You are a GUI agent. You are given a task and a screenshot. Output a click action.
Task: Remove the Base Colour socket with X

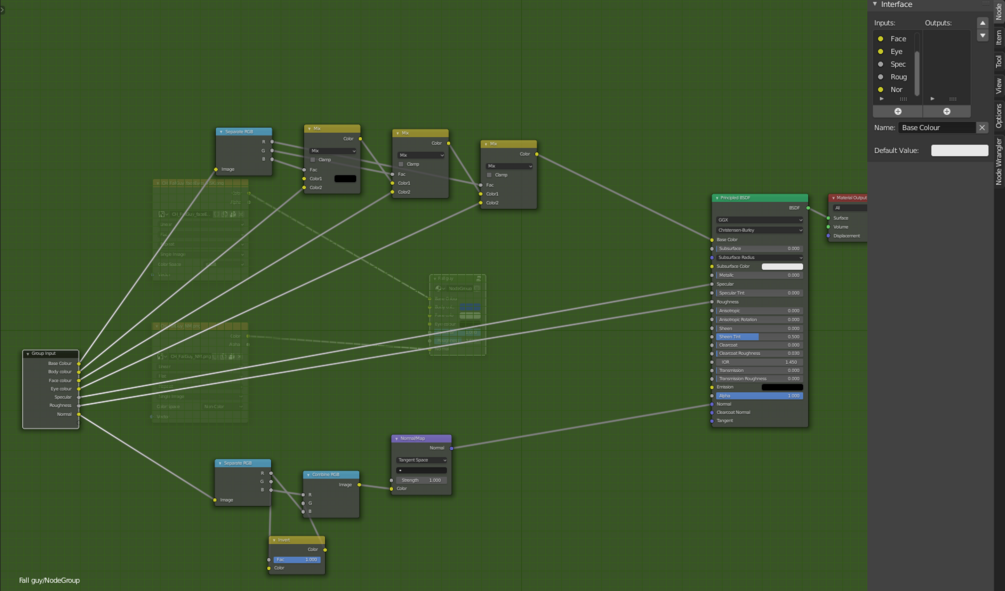point(982,128)
